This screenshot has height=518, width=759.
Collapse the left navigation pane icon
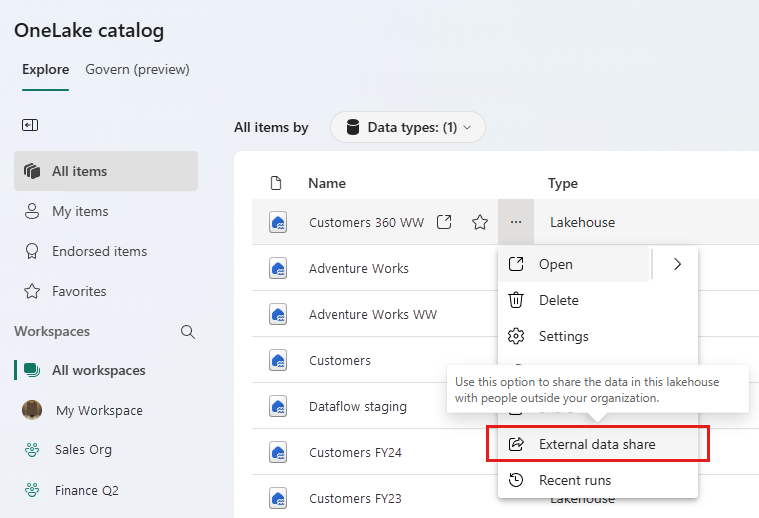point(30,125)
